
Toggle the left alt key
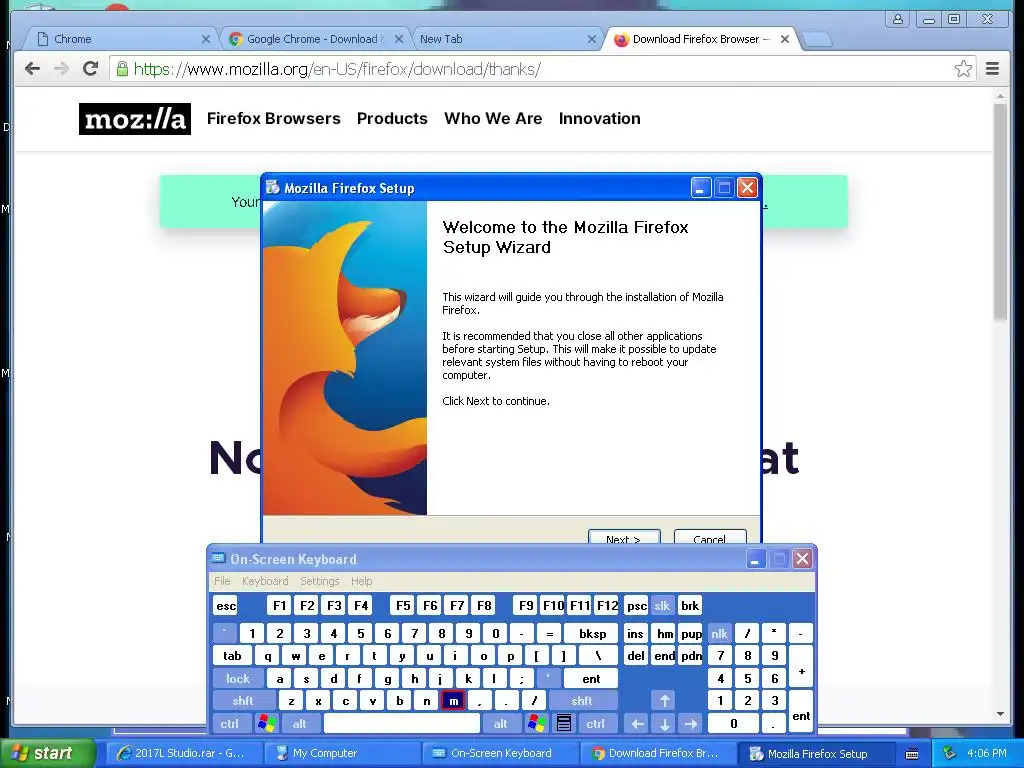click(x=300, y=724)
